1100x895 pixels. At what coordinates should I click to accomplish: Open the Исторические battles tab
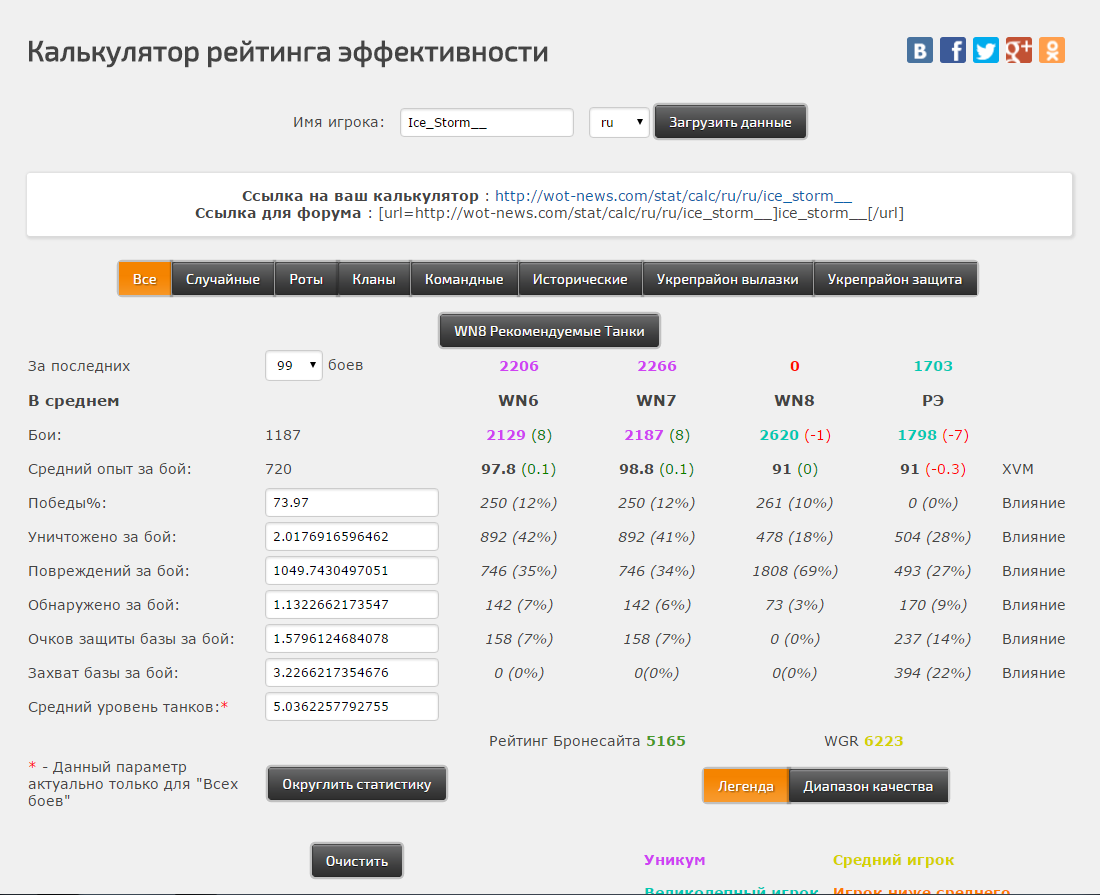pos(580,279)
